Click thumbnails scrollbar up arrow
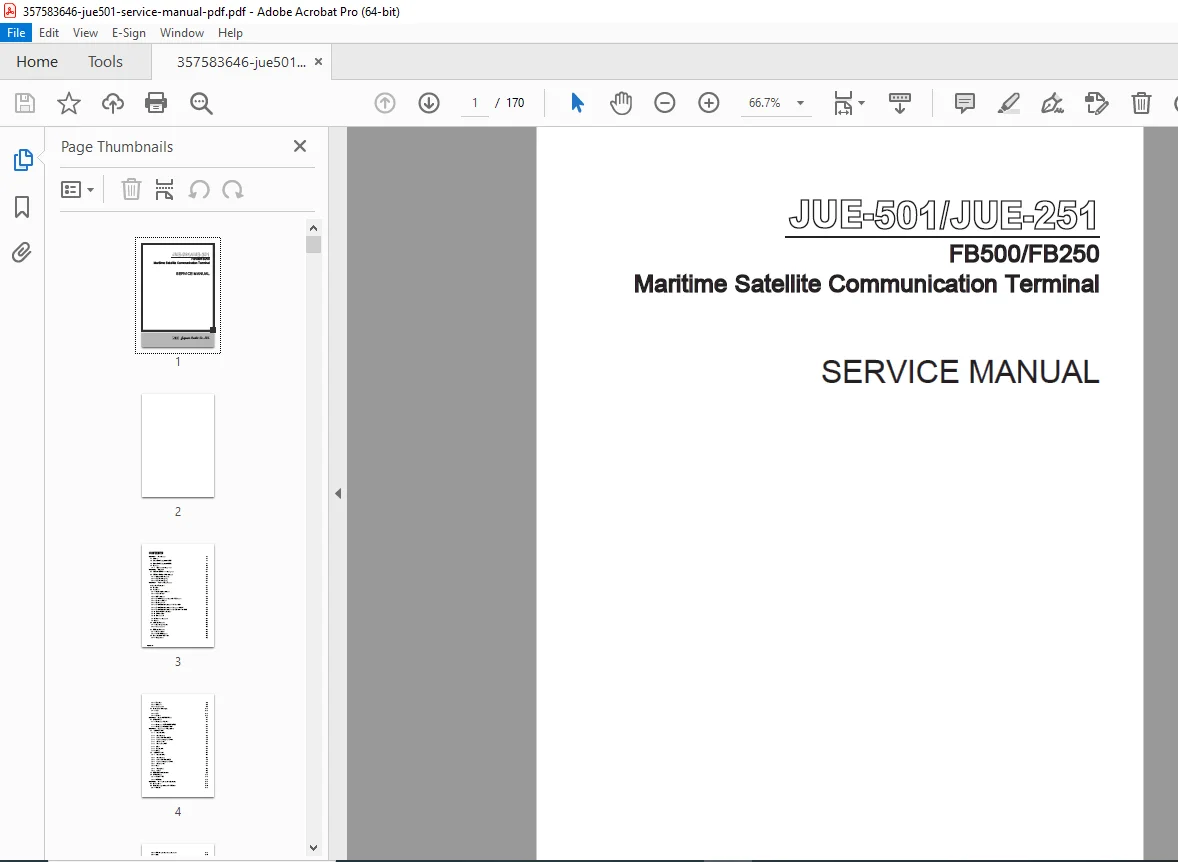The width and height of the screenshot is (1178, 862). pyautogui.click(x=313, y=228)
